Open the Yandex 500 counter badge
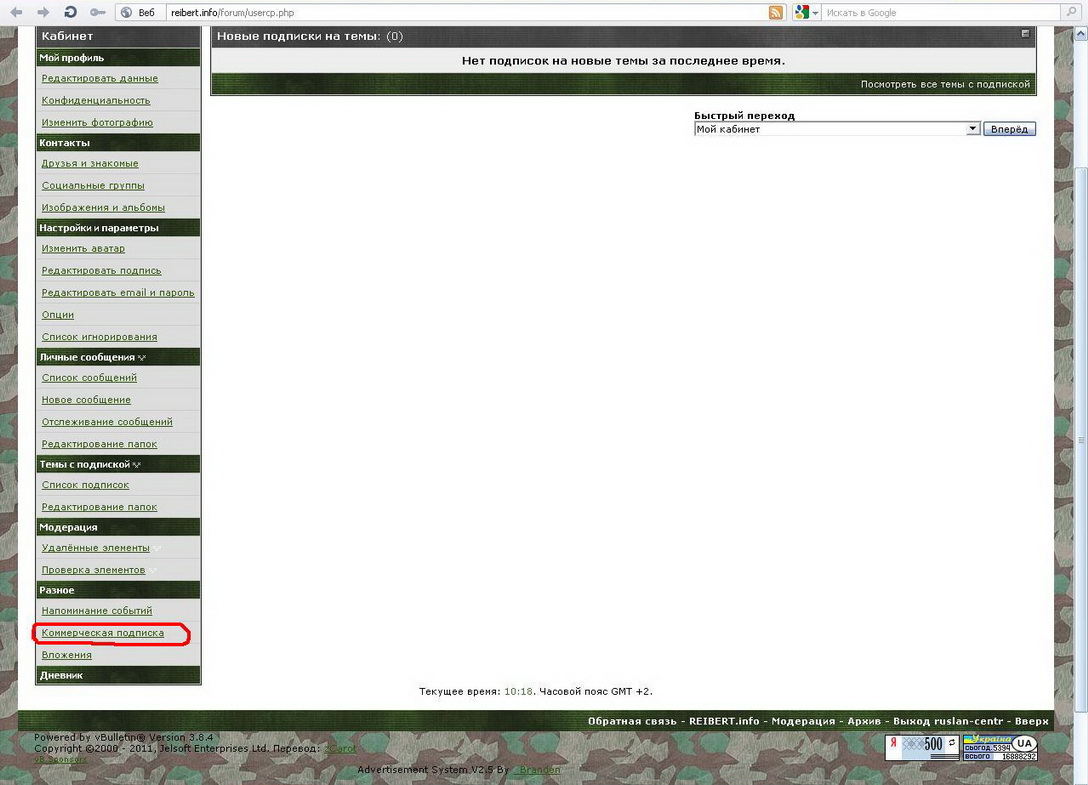Viewport: 1088px width, 785px height. tap(922, 746)
